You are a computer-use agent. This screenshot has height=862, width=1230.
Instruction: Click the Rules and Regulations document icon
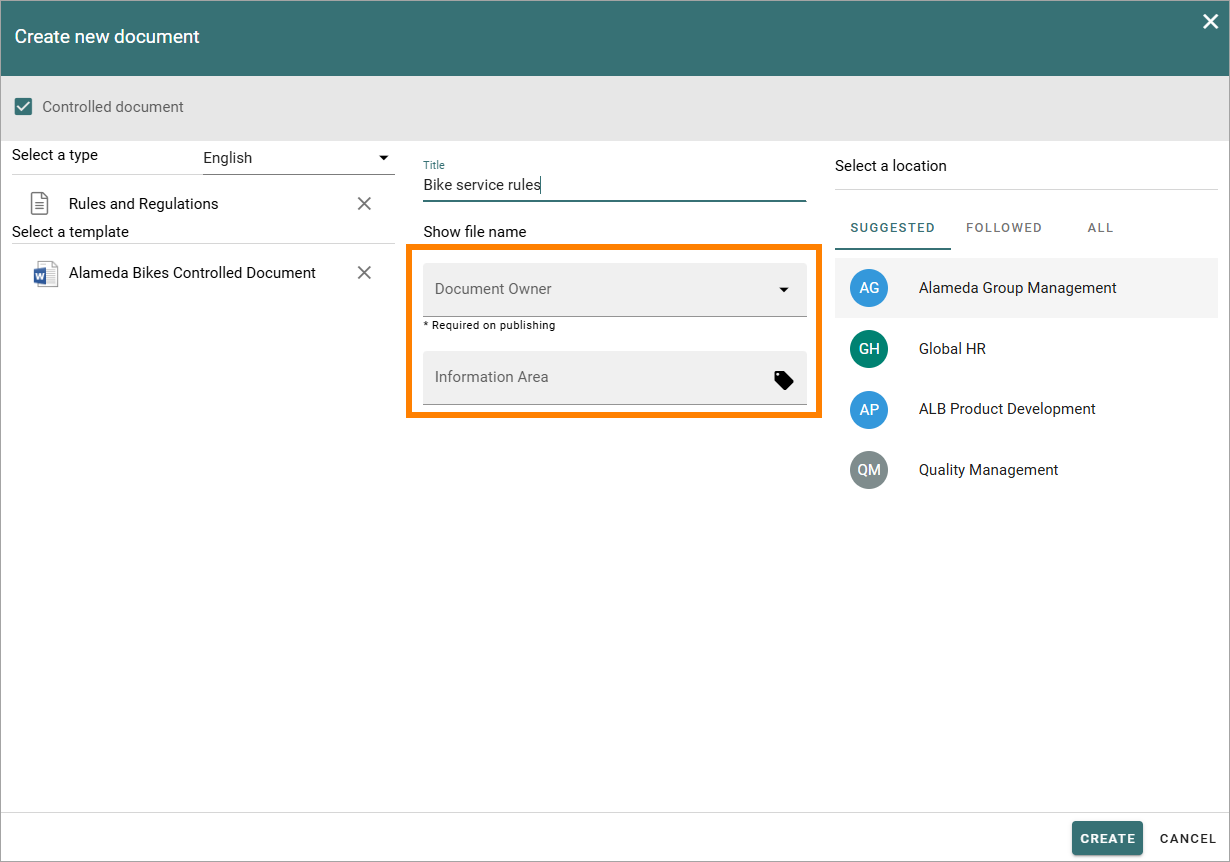click(40, 204)
